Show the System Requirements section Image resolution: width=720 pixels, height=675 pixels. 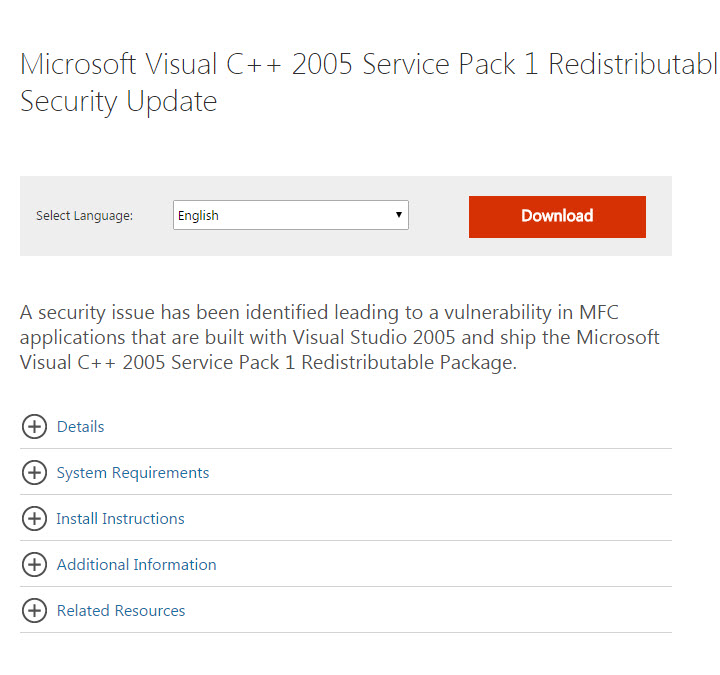(x=133, y=472)
